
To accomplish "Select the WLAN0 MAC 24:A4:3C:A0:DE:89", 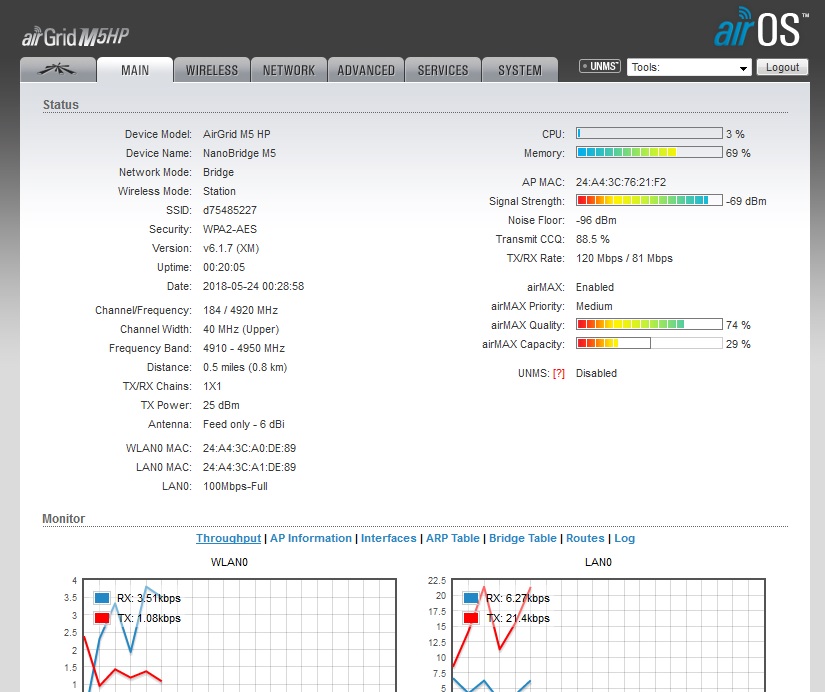I will point(249,448).
